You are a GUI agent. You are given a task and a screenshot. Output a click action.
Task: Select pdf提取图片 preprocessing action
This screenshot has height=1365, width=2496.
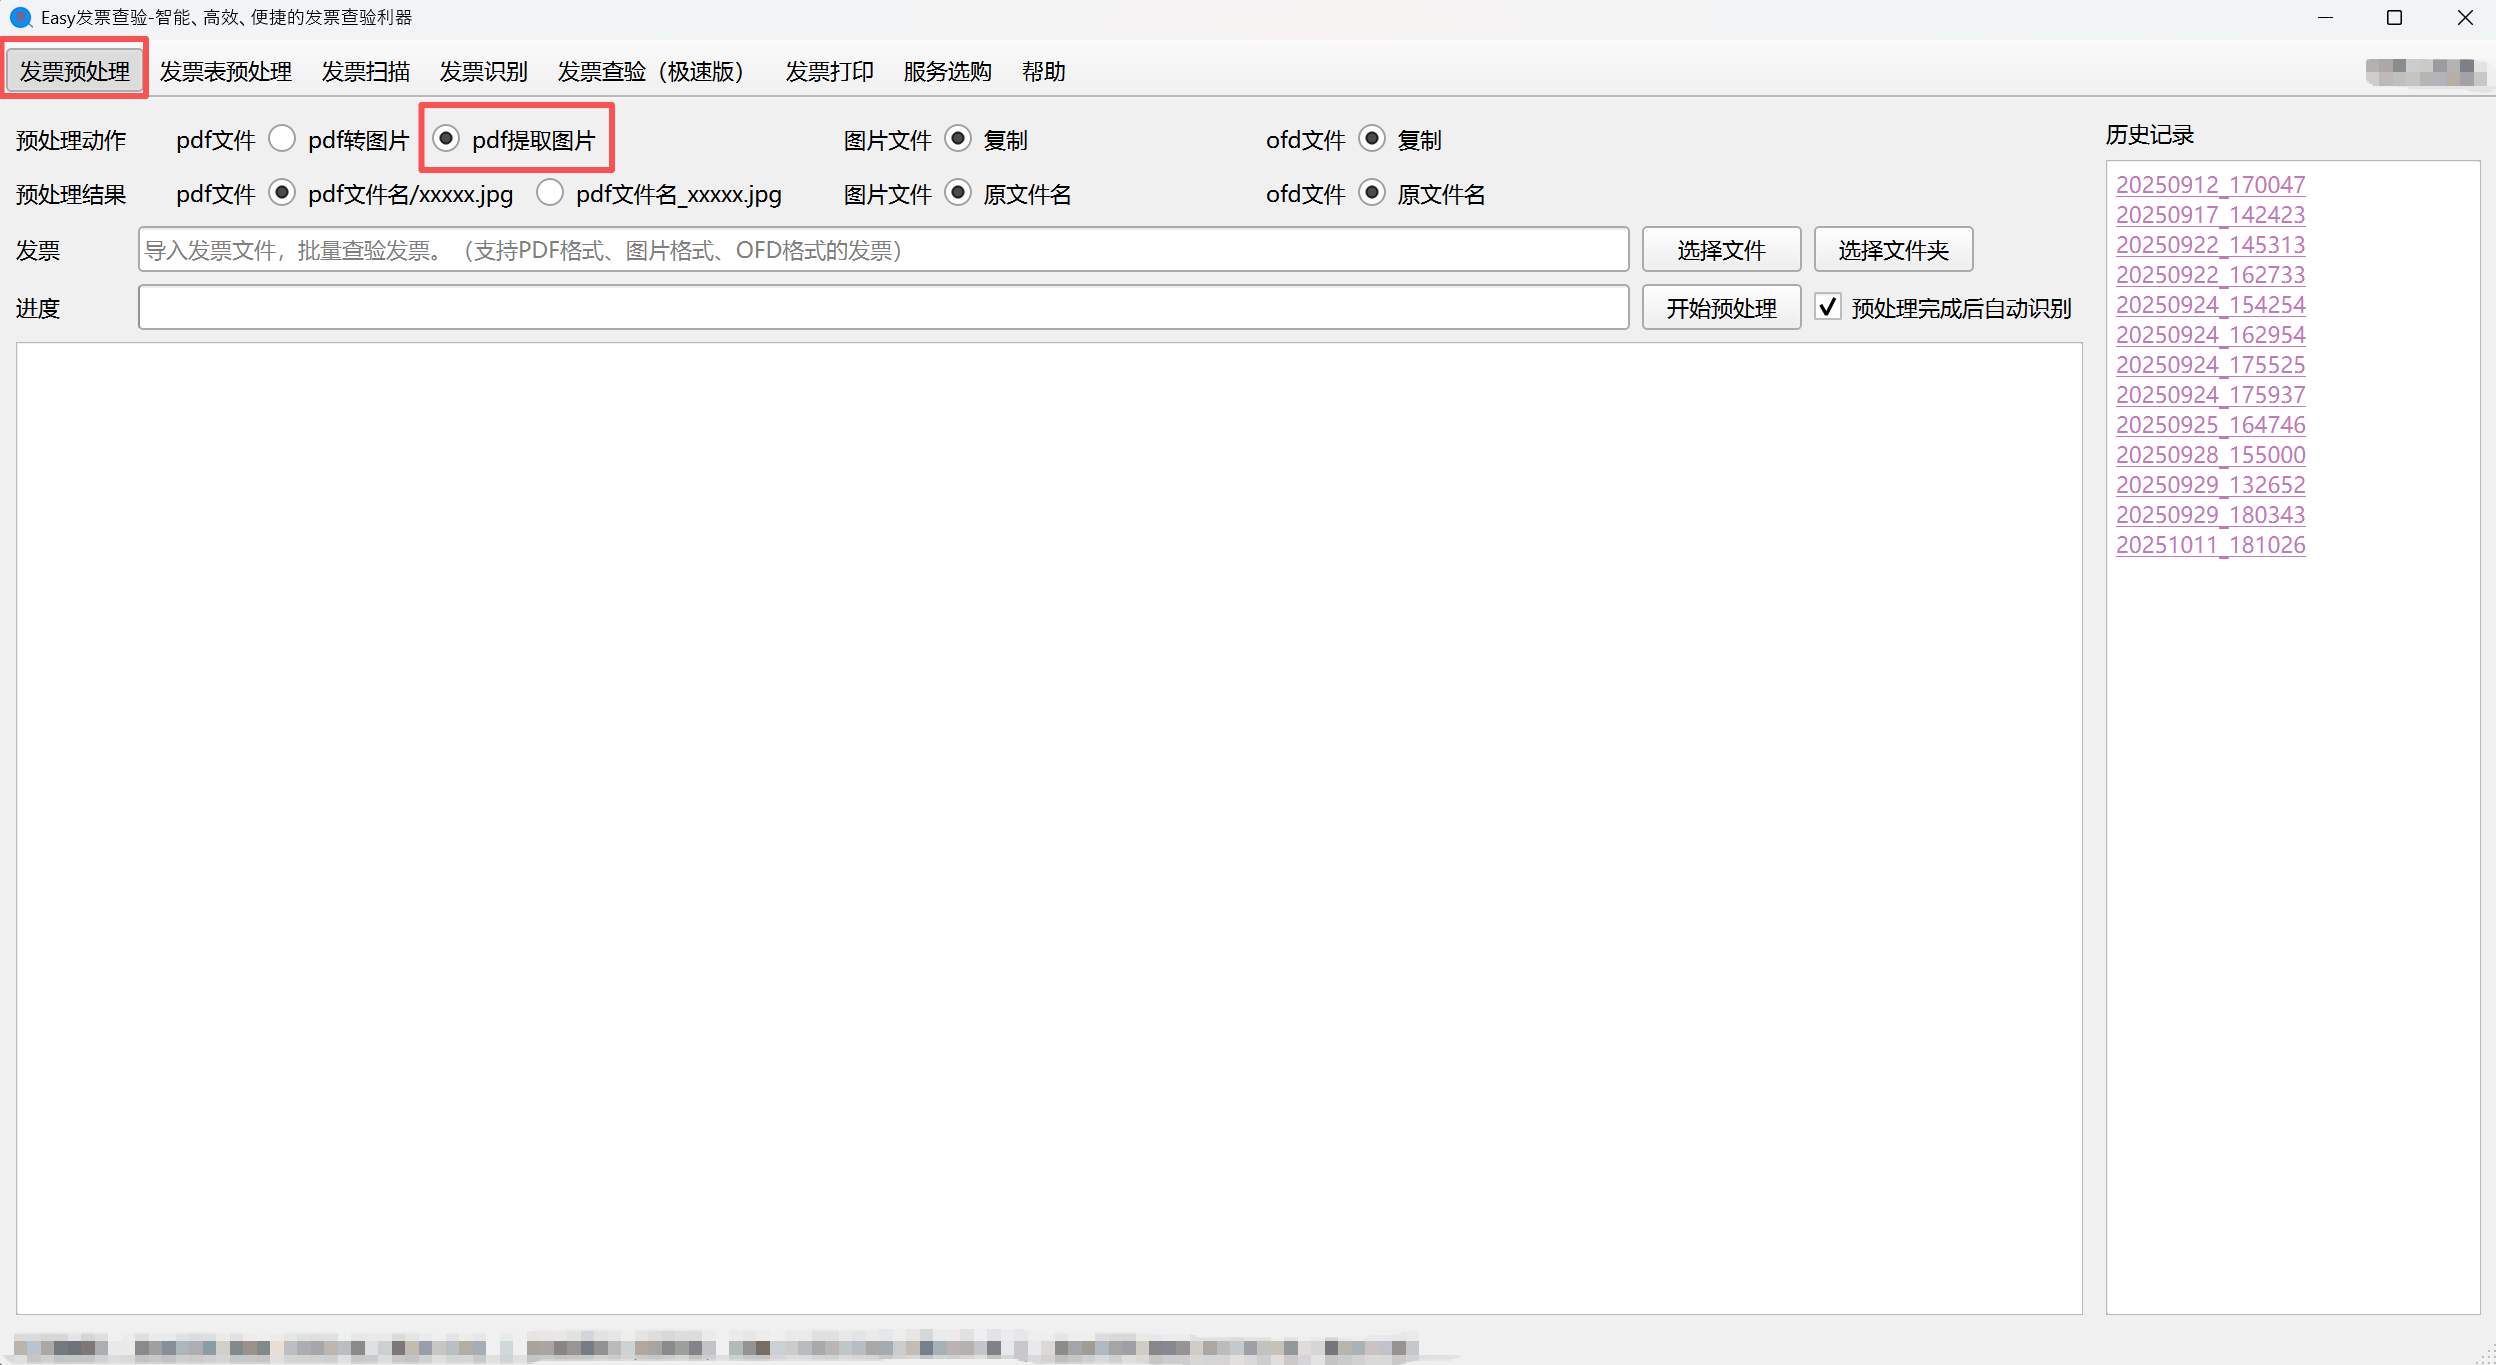447,139
